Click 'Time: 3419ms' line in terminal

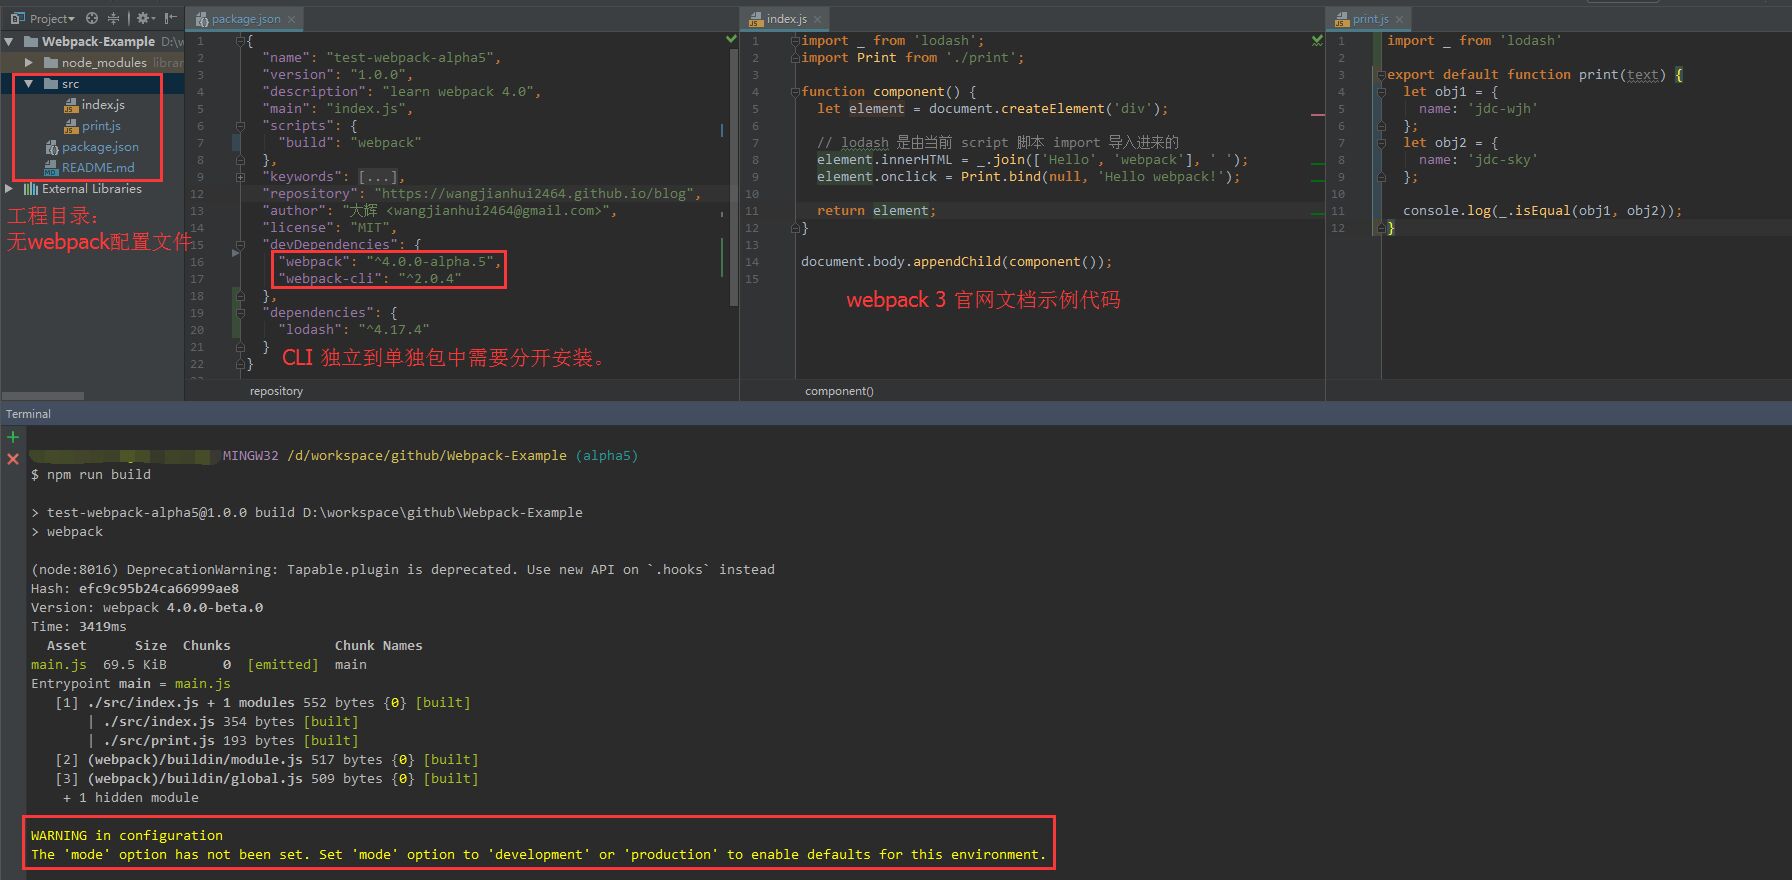coord(79,627)
